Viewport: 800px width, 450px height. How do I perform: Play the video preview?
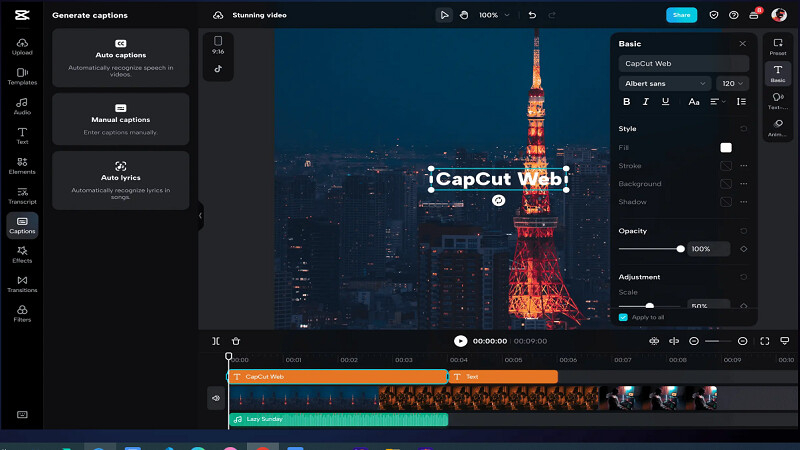(x=460, y=341)
